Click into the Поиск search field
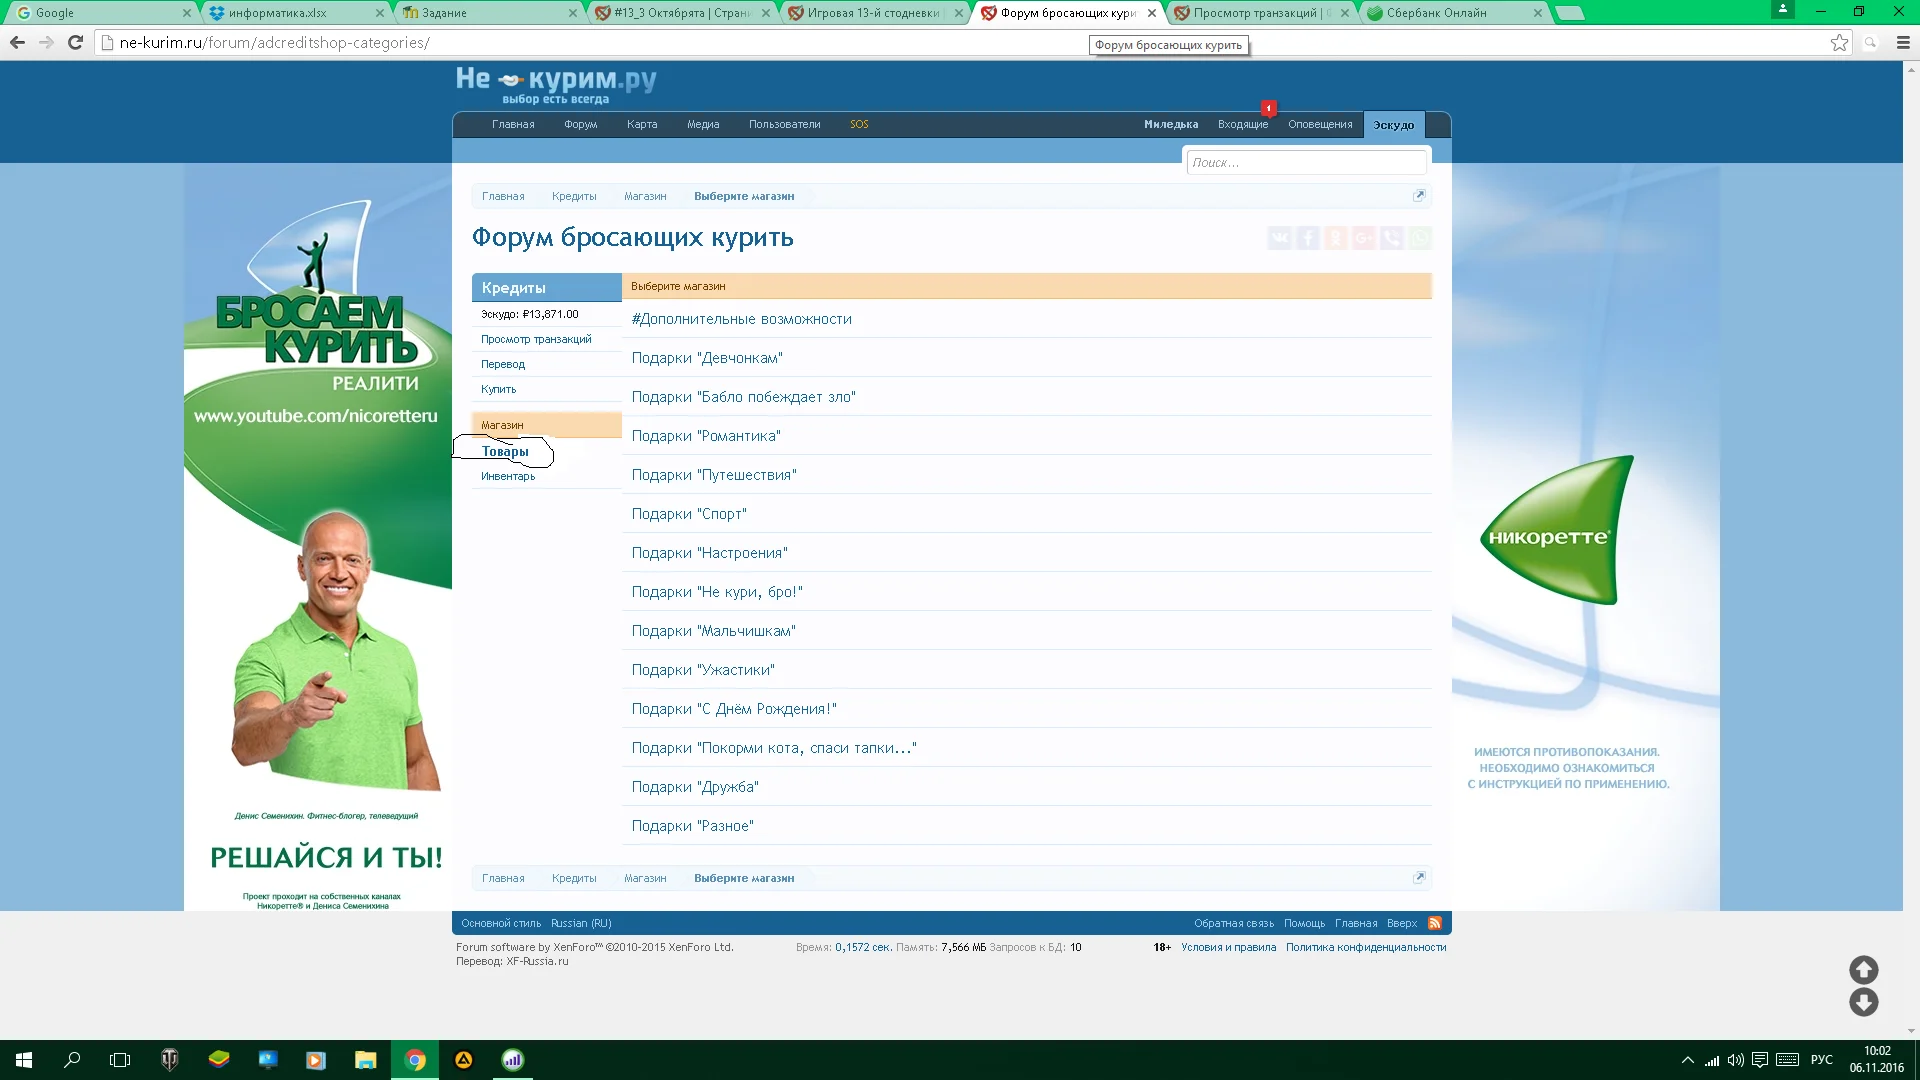Viewport: 1920px width, 1080px height. coord(1305,162)
